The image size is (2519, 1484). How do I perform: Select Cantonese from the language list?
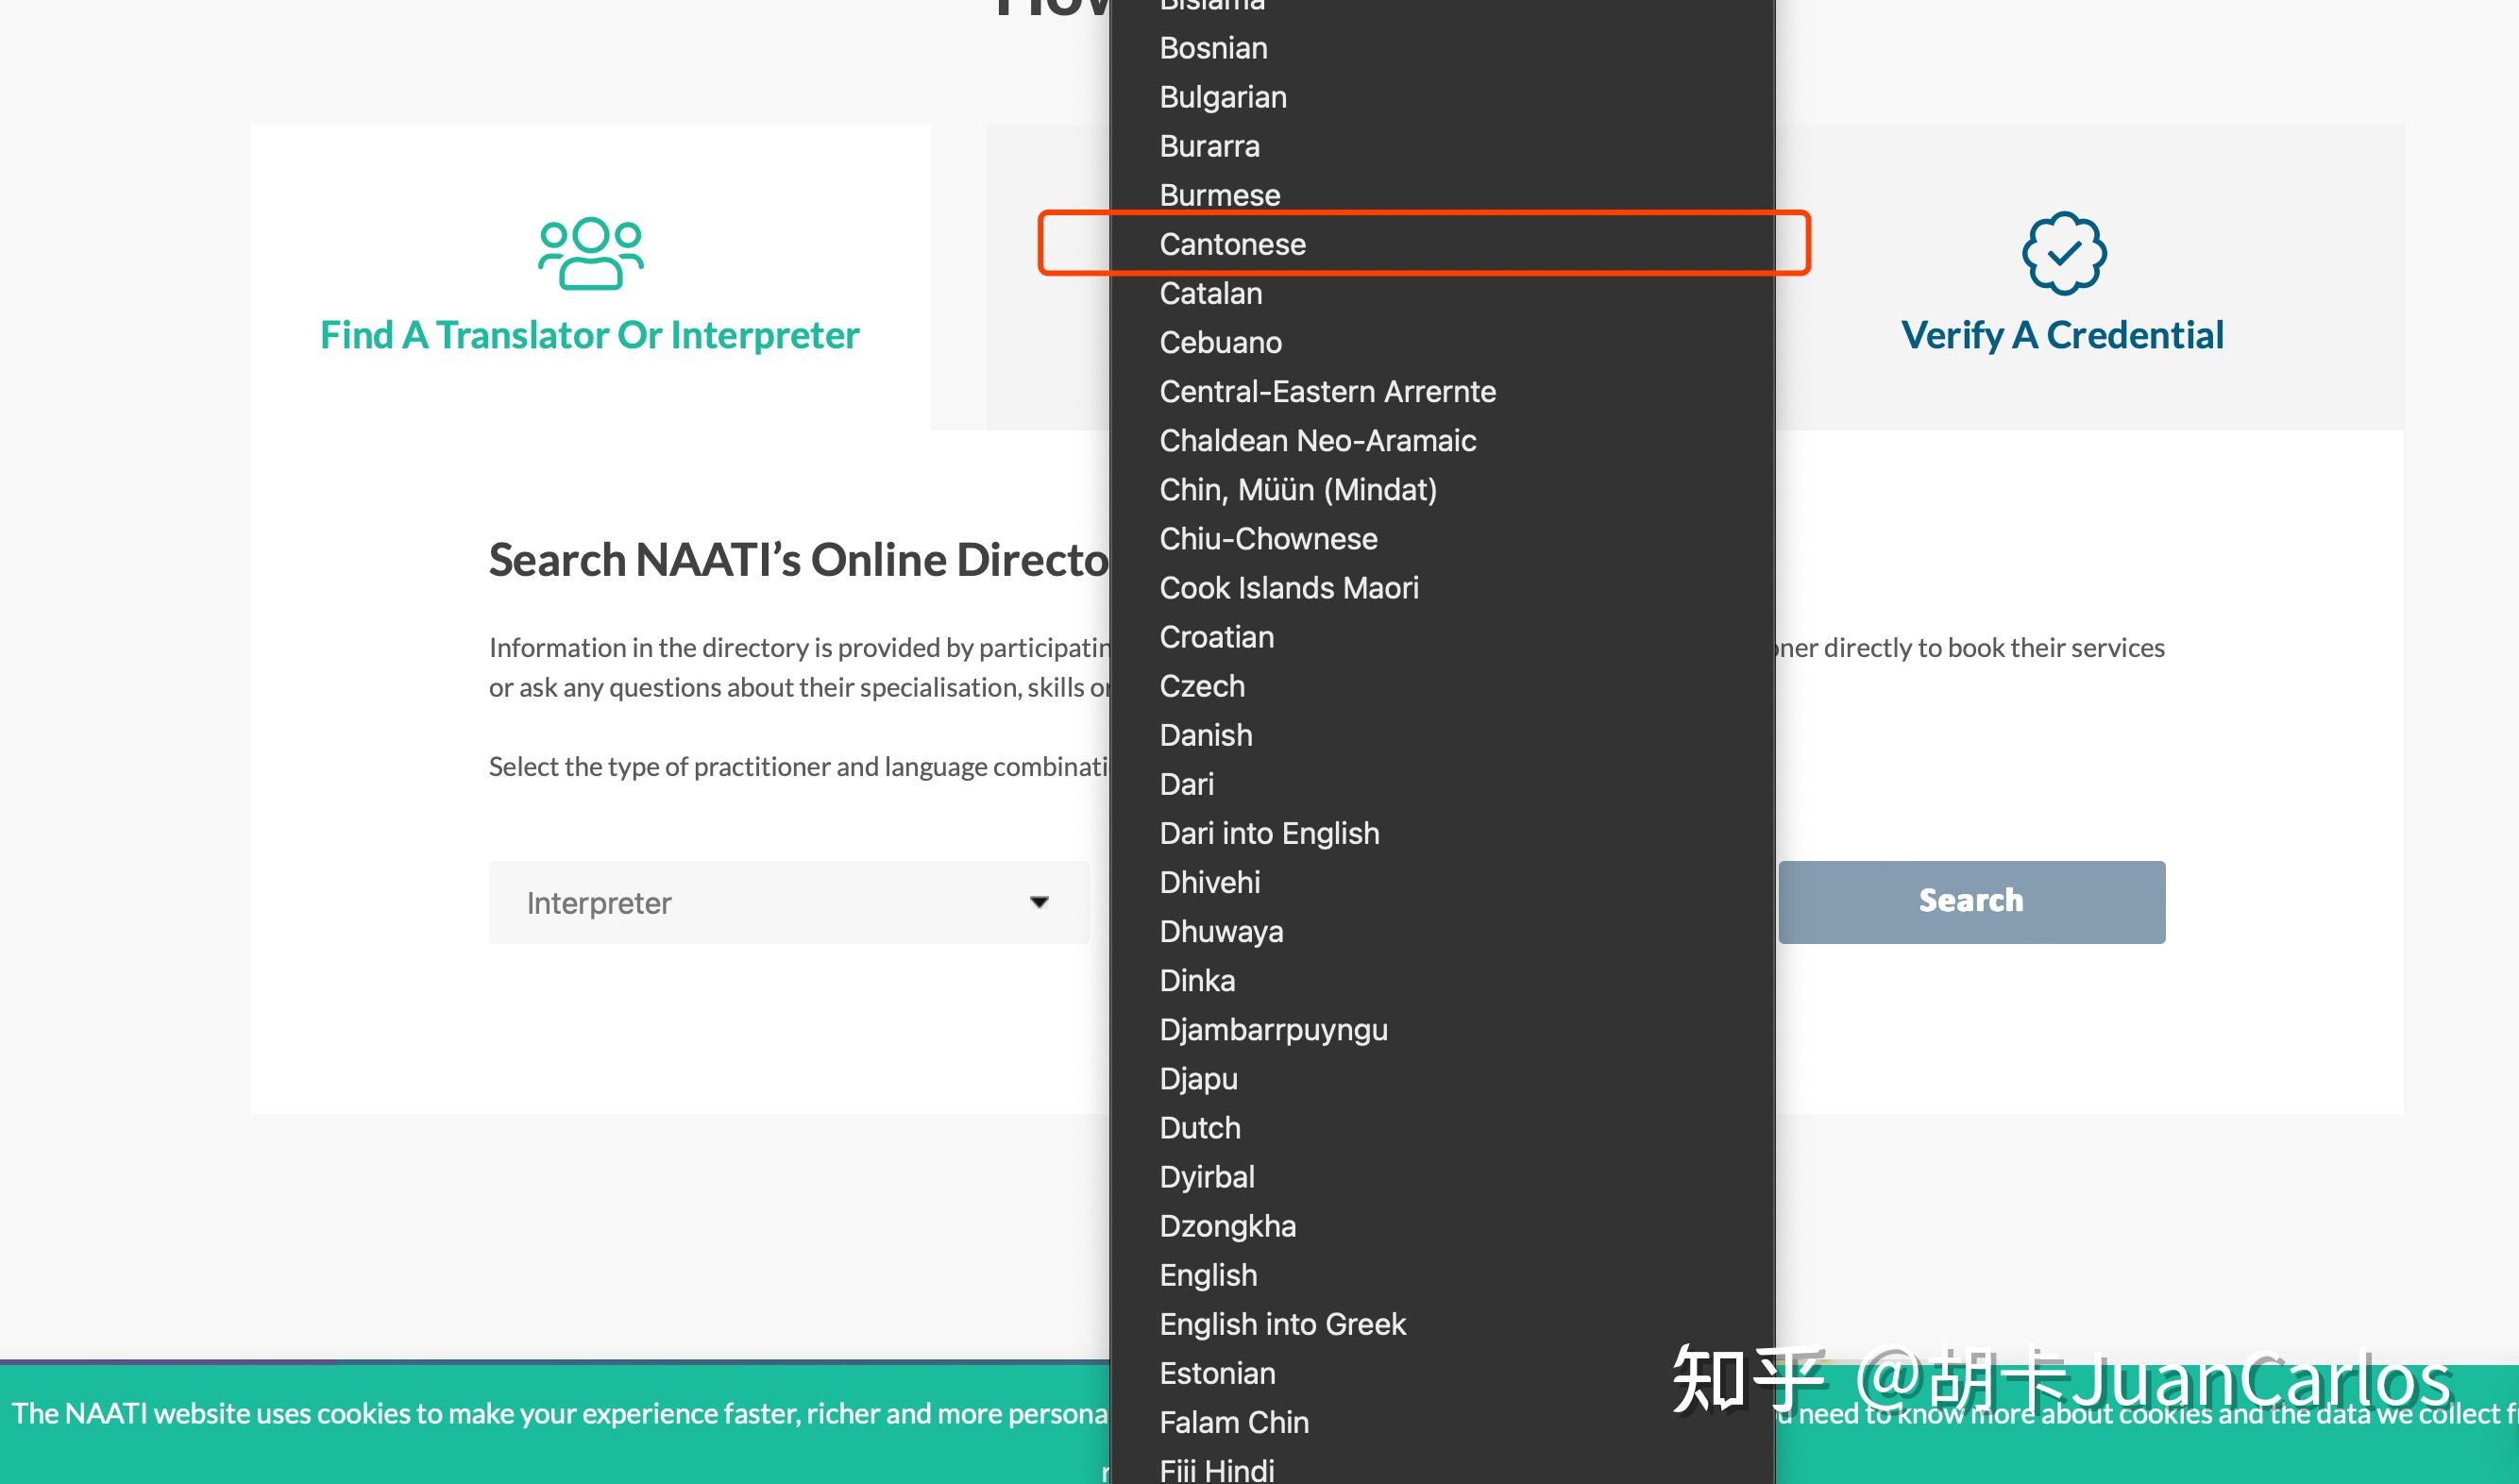(x=1232, y=244)
